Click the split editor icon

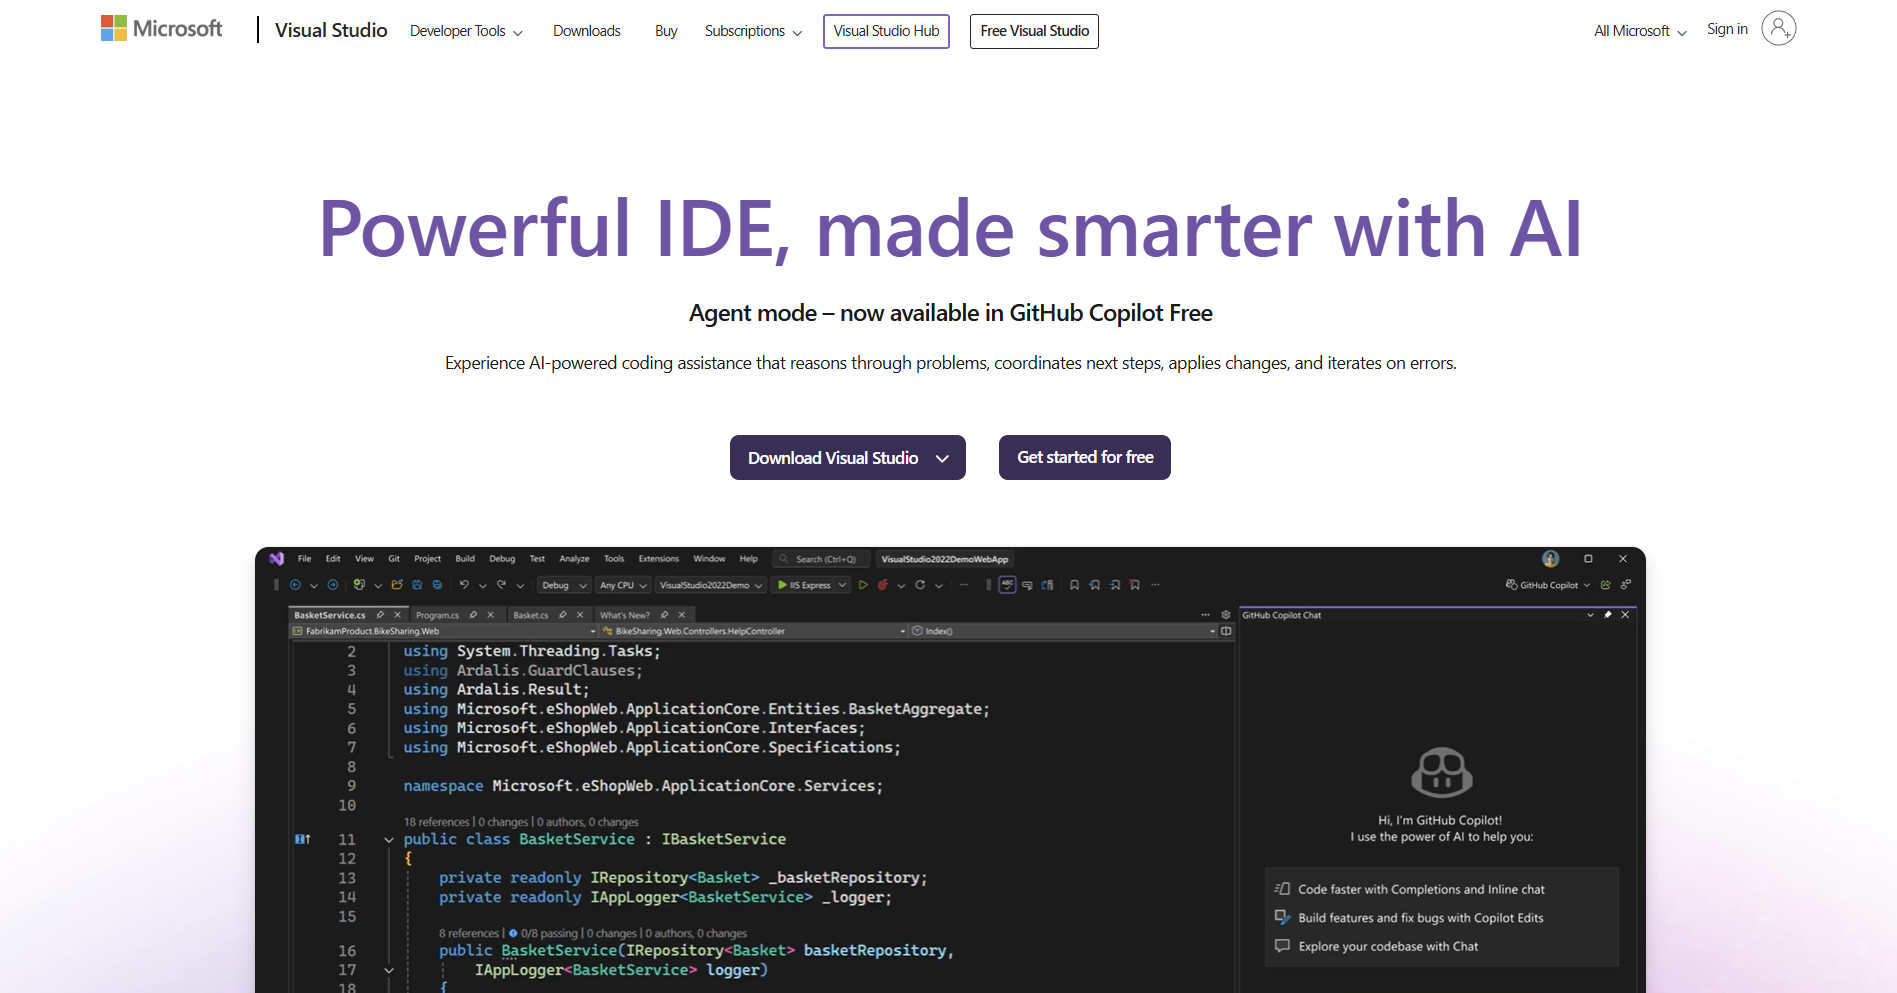click(1226, 631)
